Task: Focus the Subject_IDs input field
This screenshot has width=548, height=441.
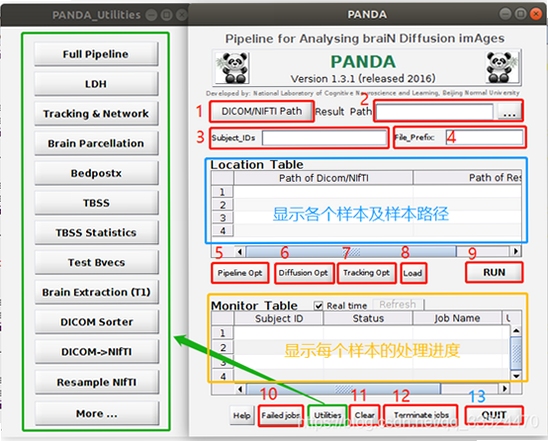Action: [x=324, y=138]
